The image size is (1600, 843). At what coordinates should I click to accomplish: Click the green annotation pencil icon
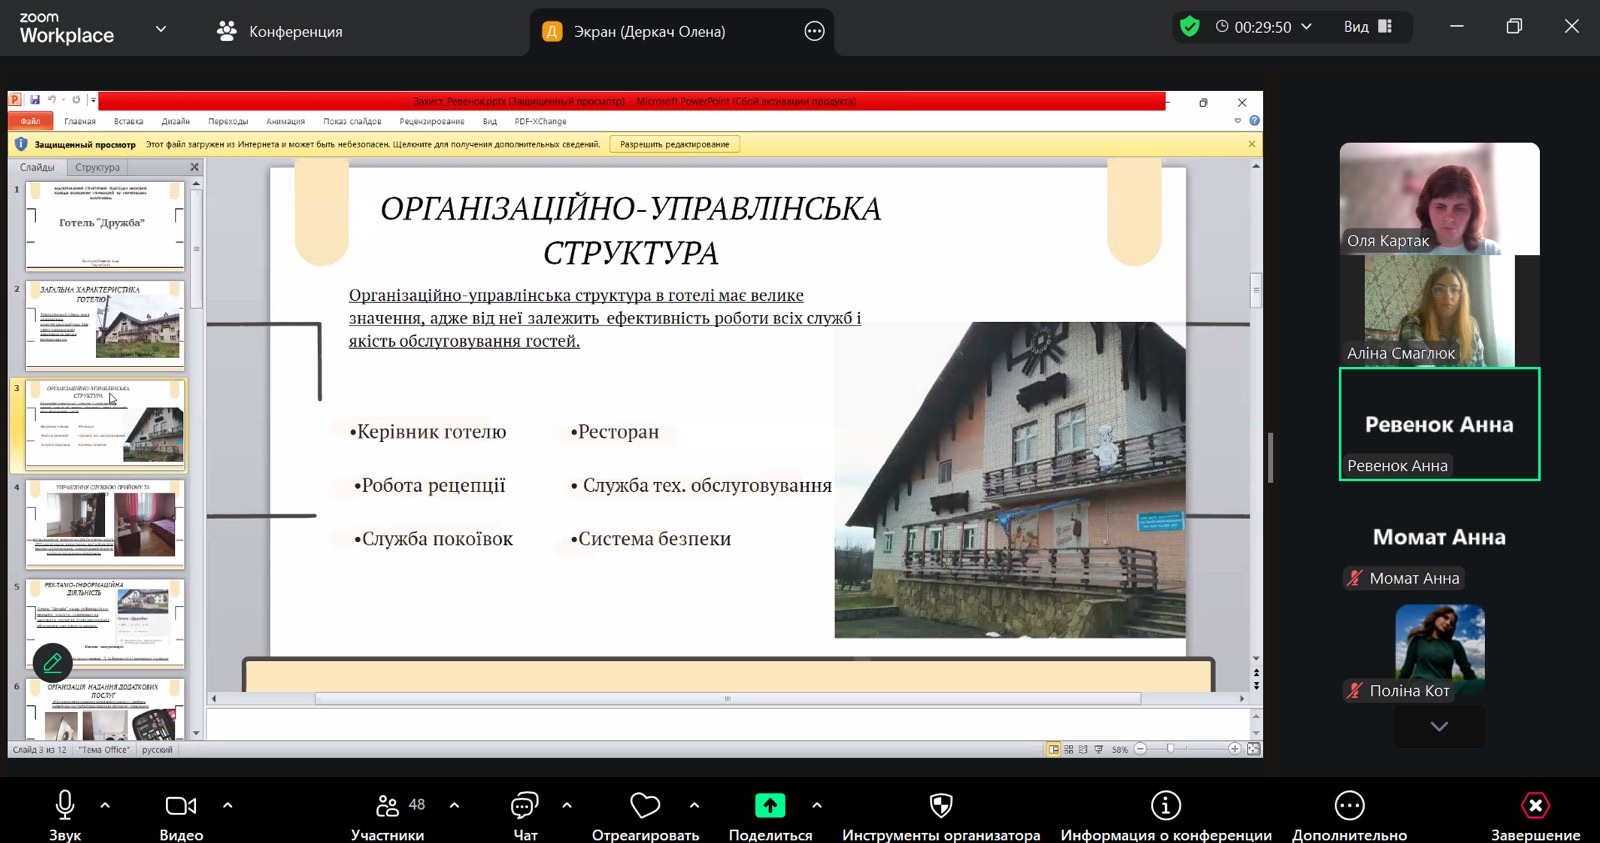pyautogui.click(x=53, y=662)
